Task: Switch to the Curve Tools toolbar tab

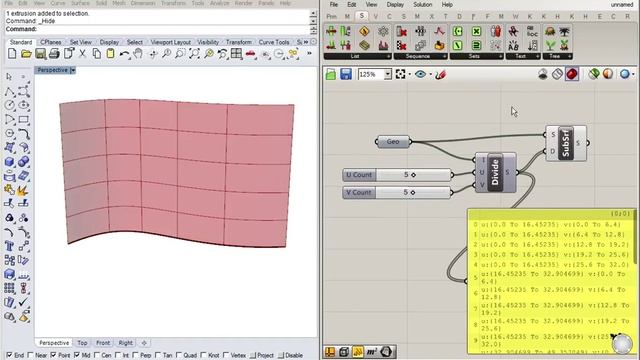Action: (x=274, y=42)
